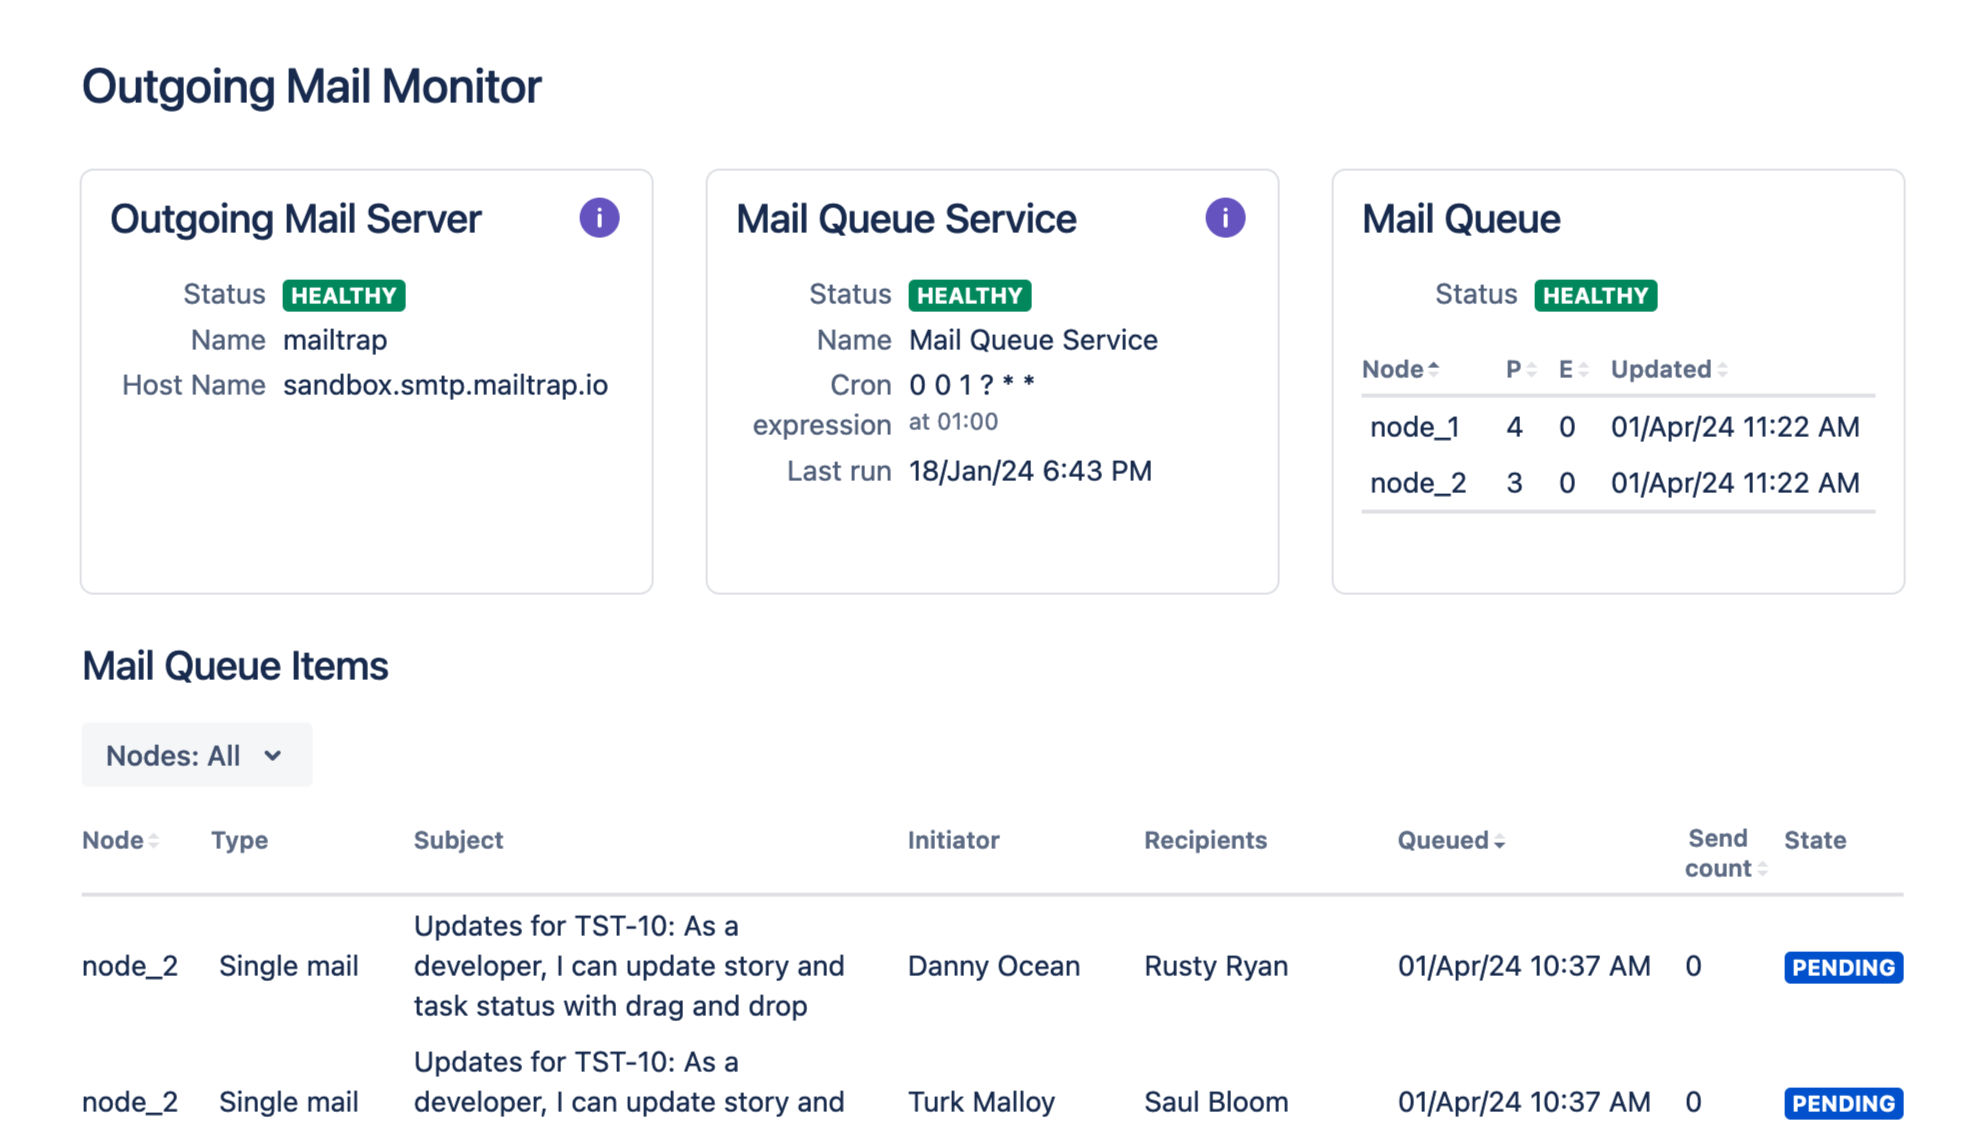
Task: Select the Danny Ocean initiator entry
Action: point(993,966)
